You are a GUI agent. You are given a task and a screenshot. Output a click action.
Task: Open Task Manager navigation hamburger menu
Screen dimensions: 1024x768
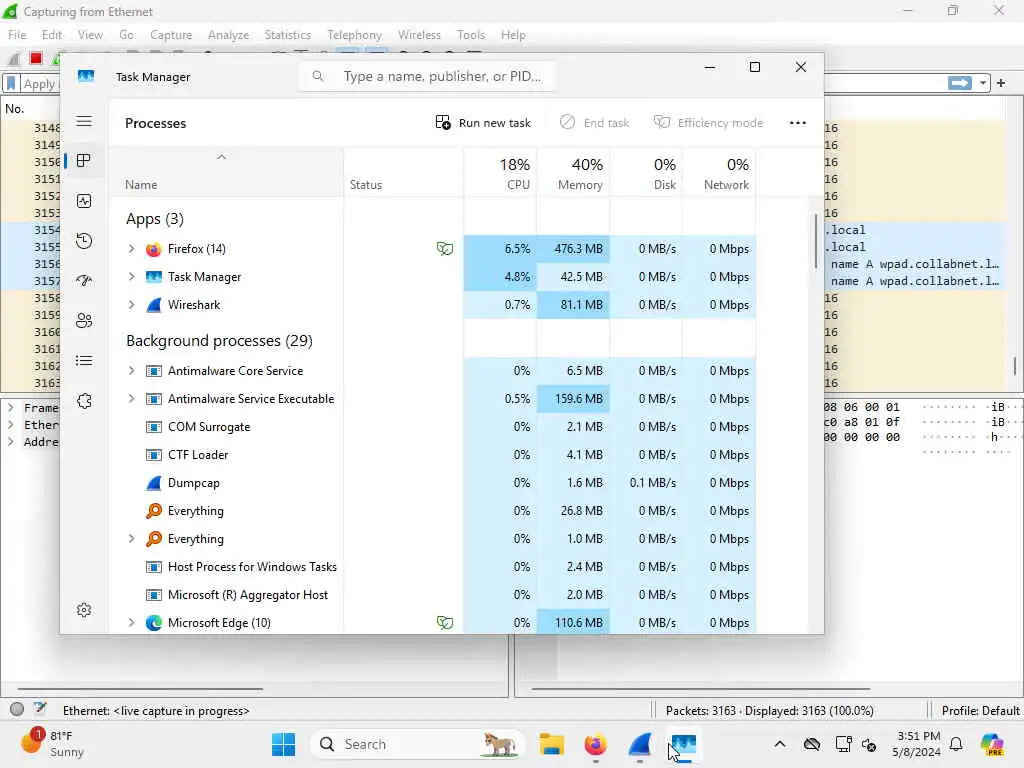pyautogui.click(x=84, y=121)
